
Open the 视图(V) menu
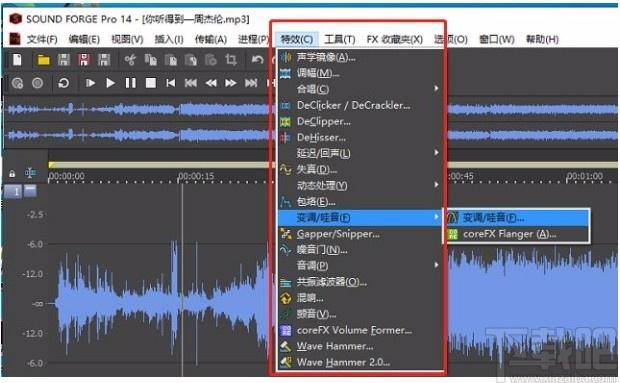pyautogui.click(x=127, y=40)
